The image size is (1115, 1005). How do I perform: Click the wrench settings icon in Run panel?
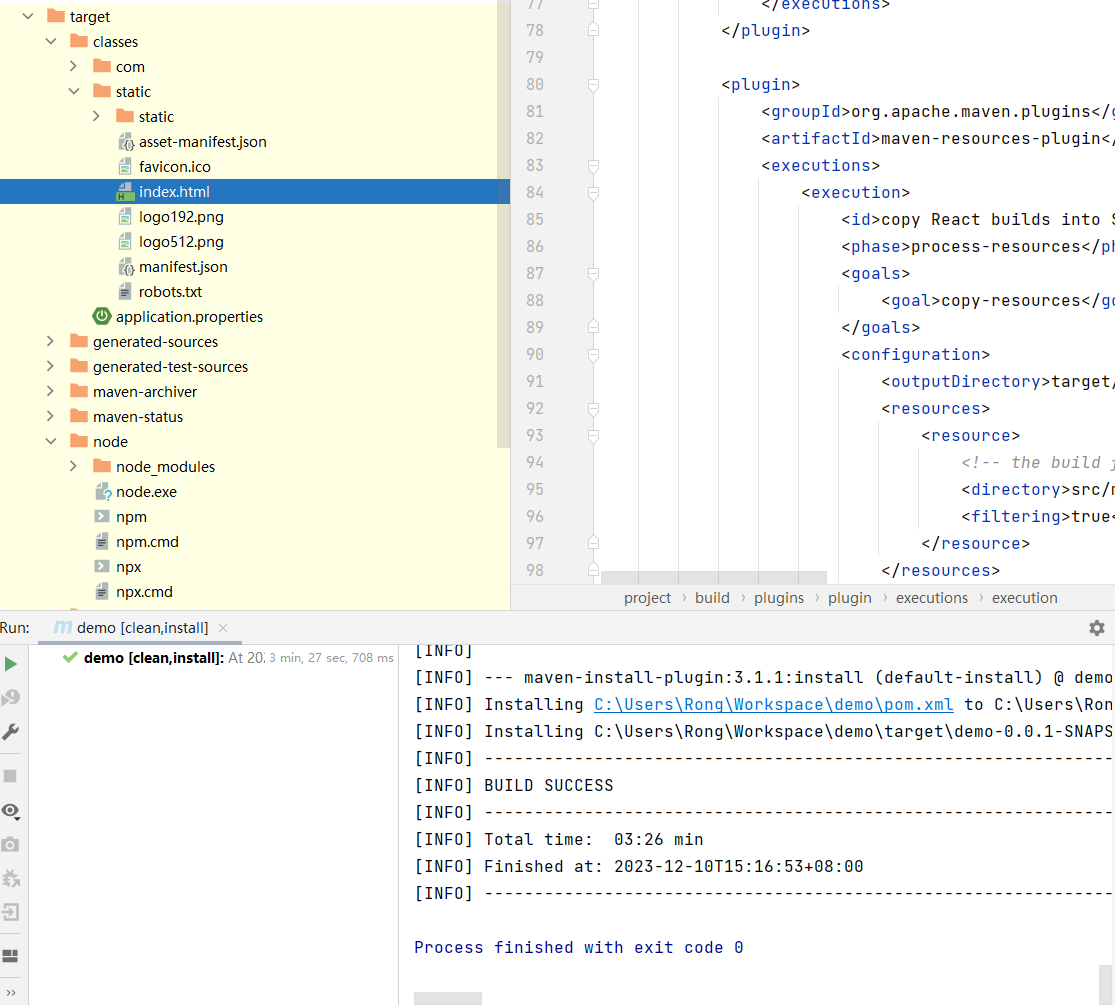click(11, 732)
